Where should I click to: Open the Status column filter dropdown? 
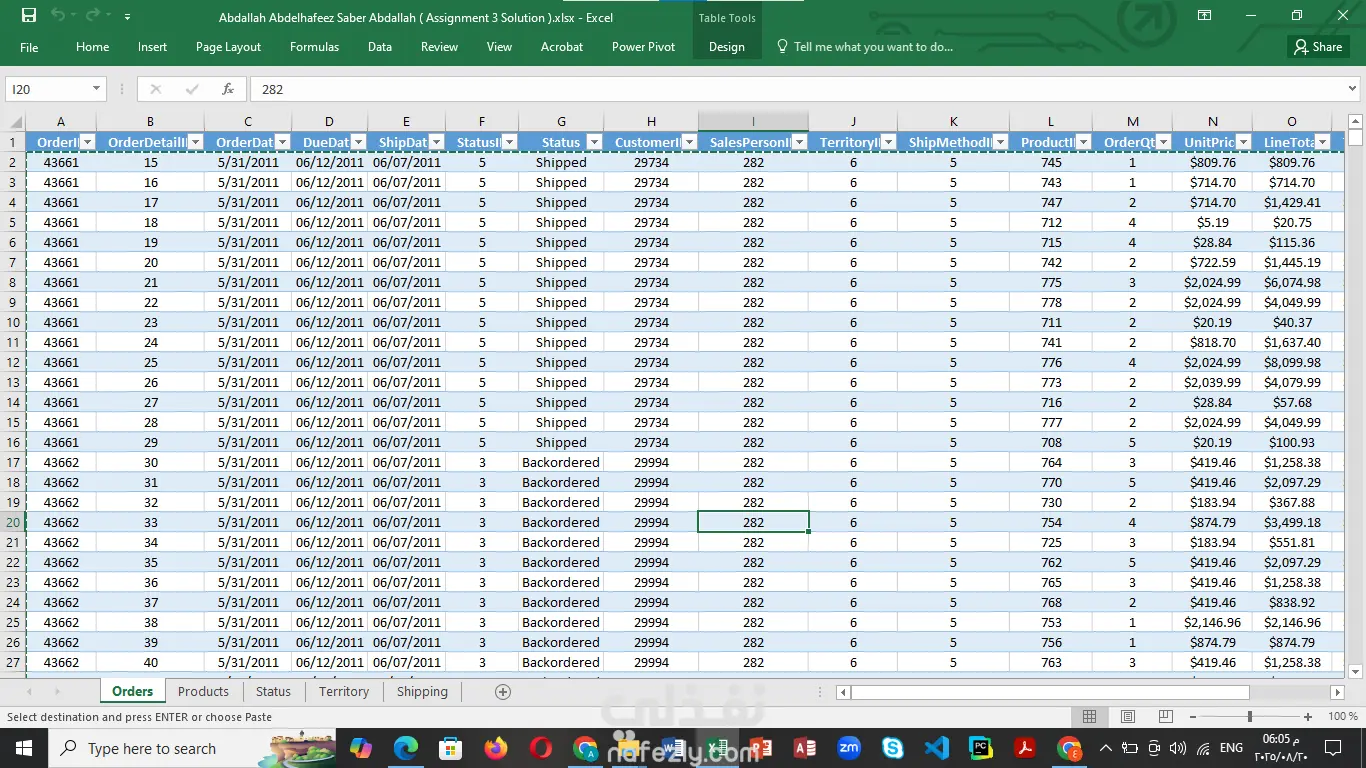point(594,142)
